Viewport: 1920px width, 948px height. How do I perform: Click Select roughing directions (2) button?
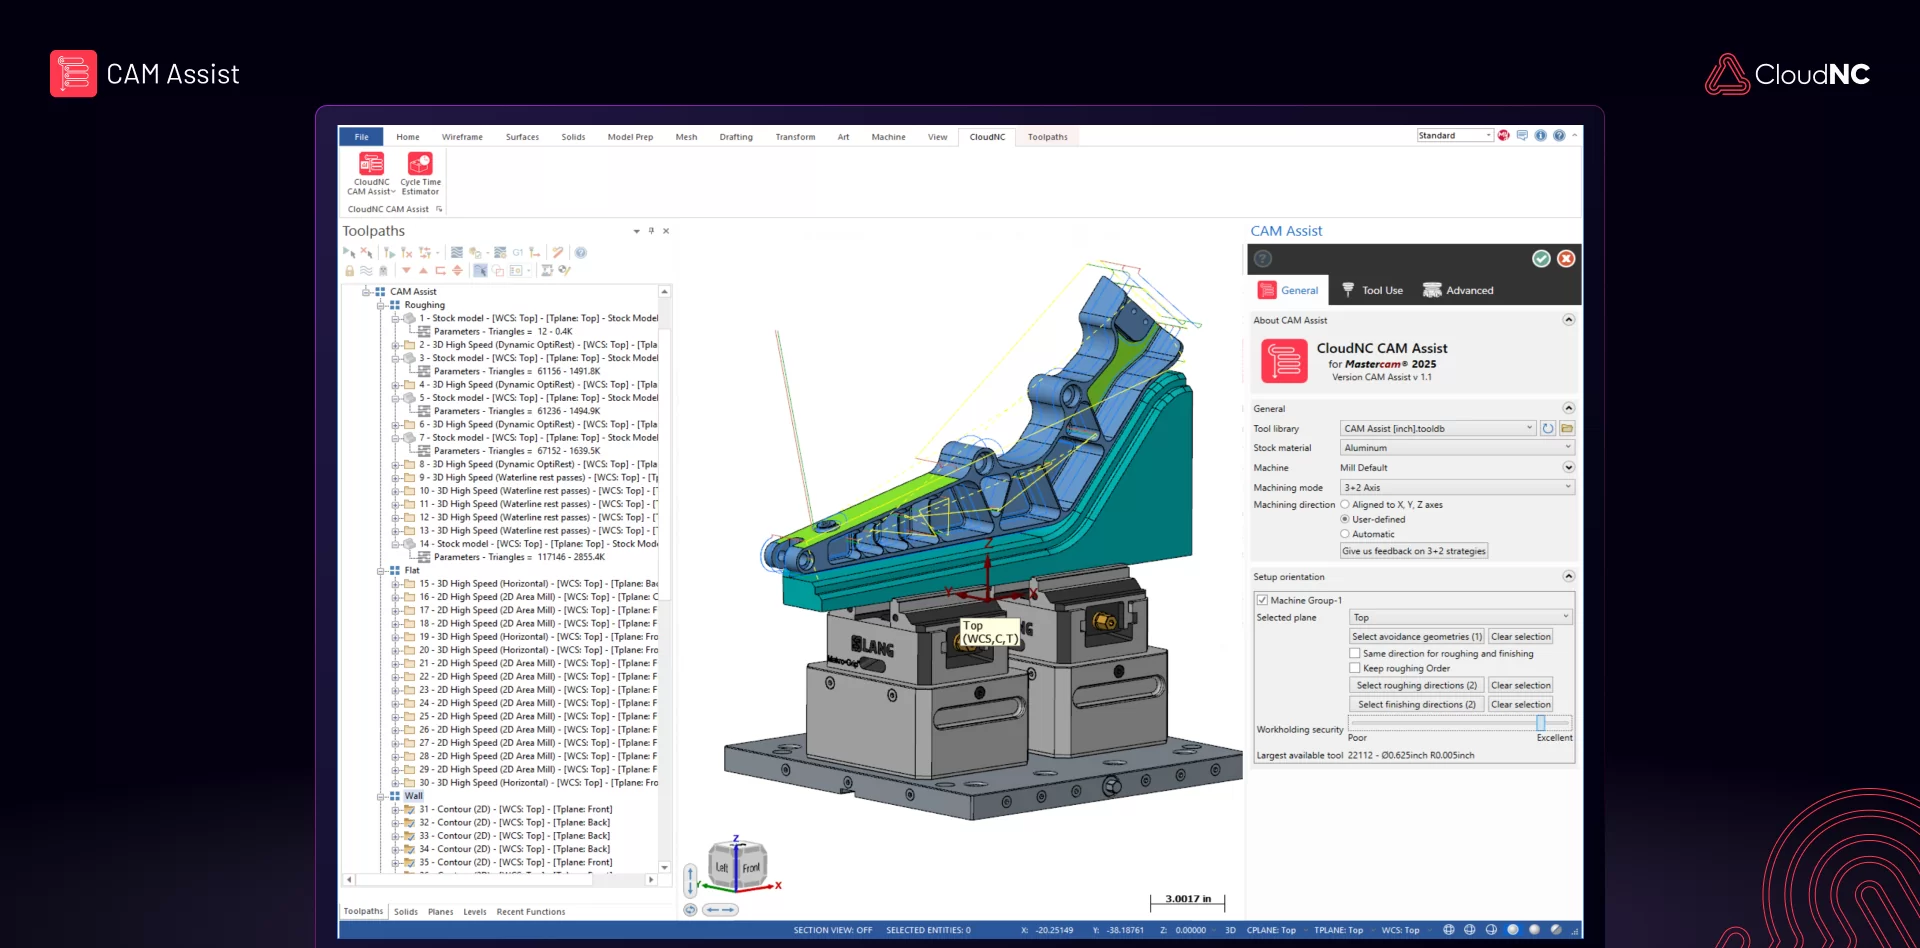coord(1416,685)
